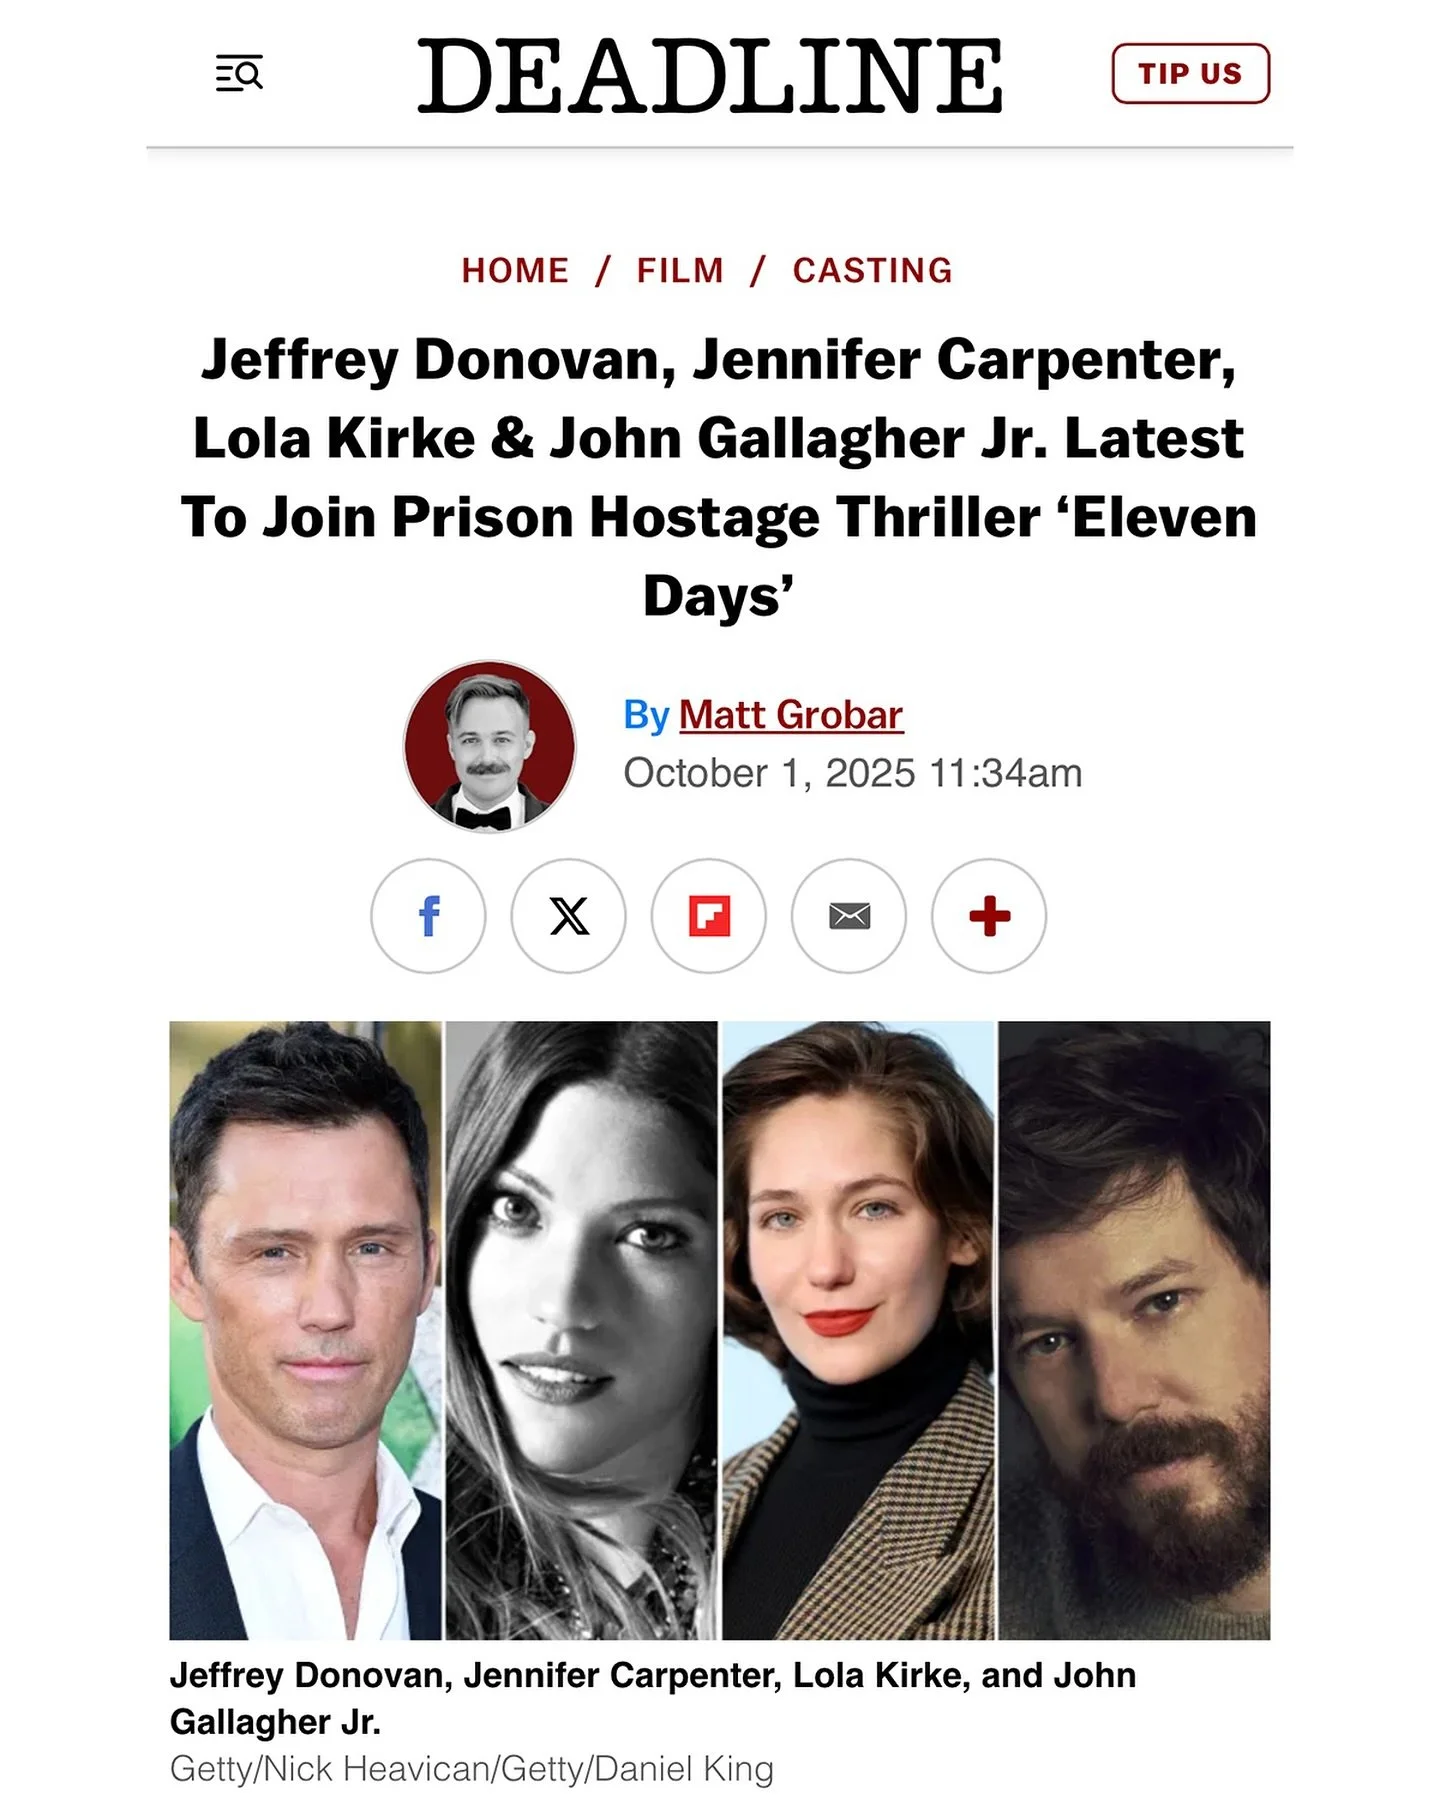Viewport: 1440px width, 1800px height.
Task: Share article on Facebook
Action: pyautogui.click(x=428, y=916)
